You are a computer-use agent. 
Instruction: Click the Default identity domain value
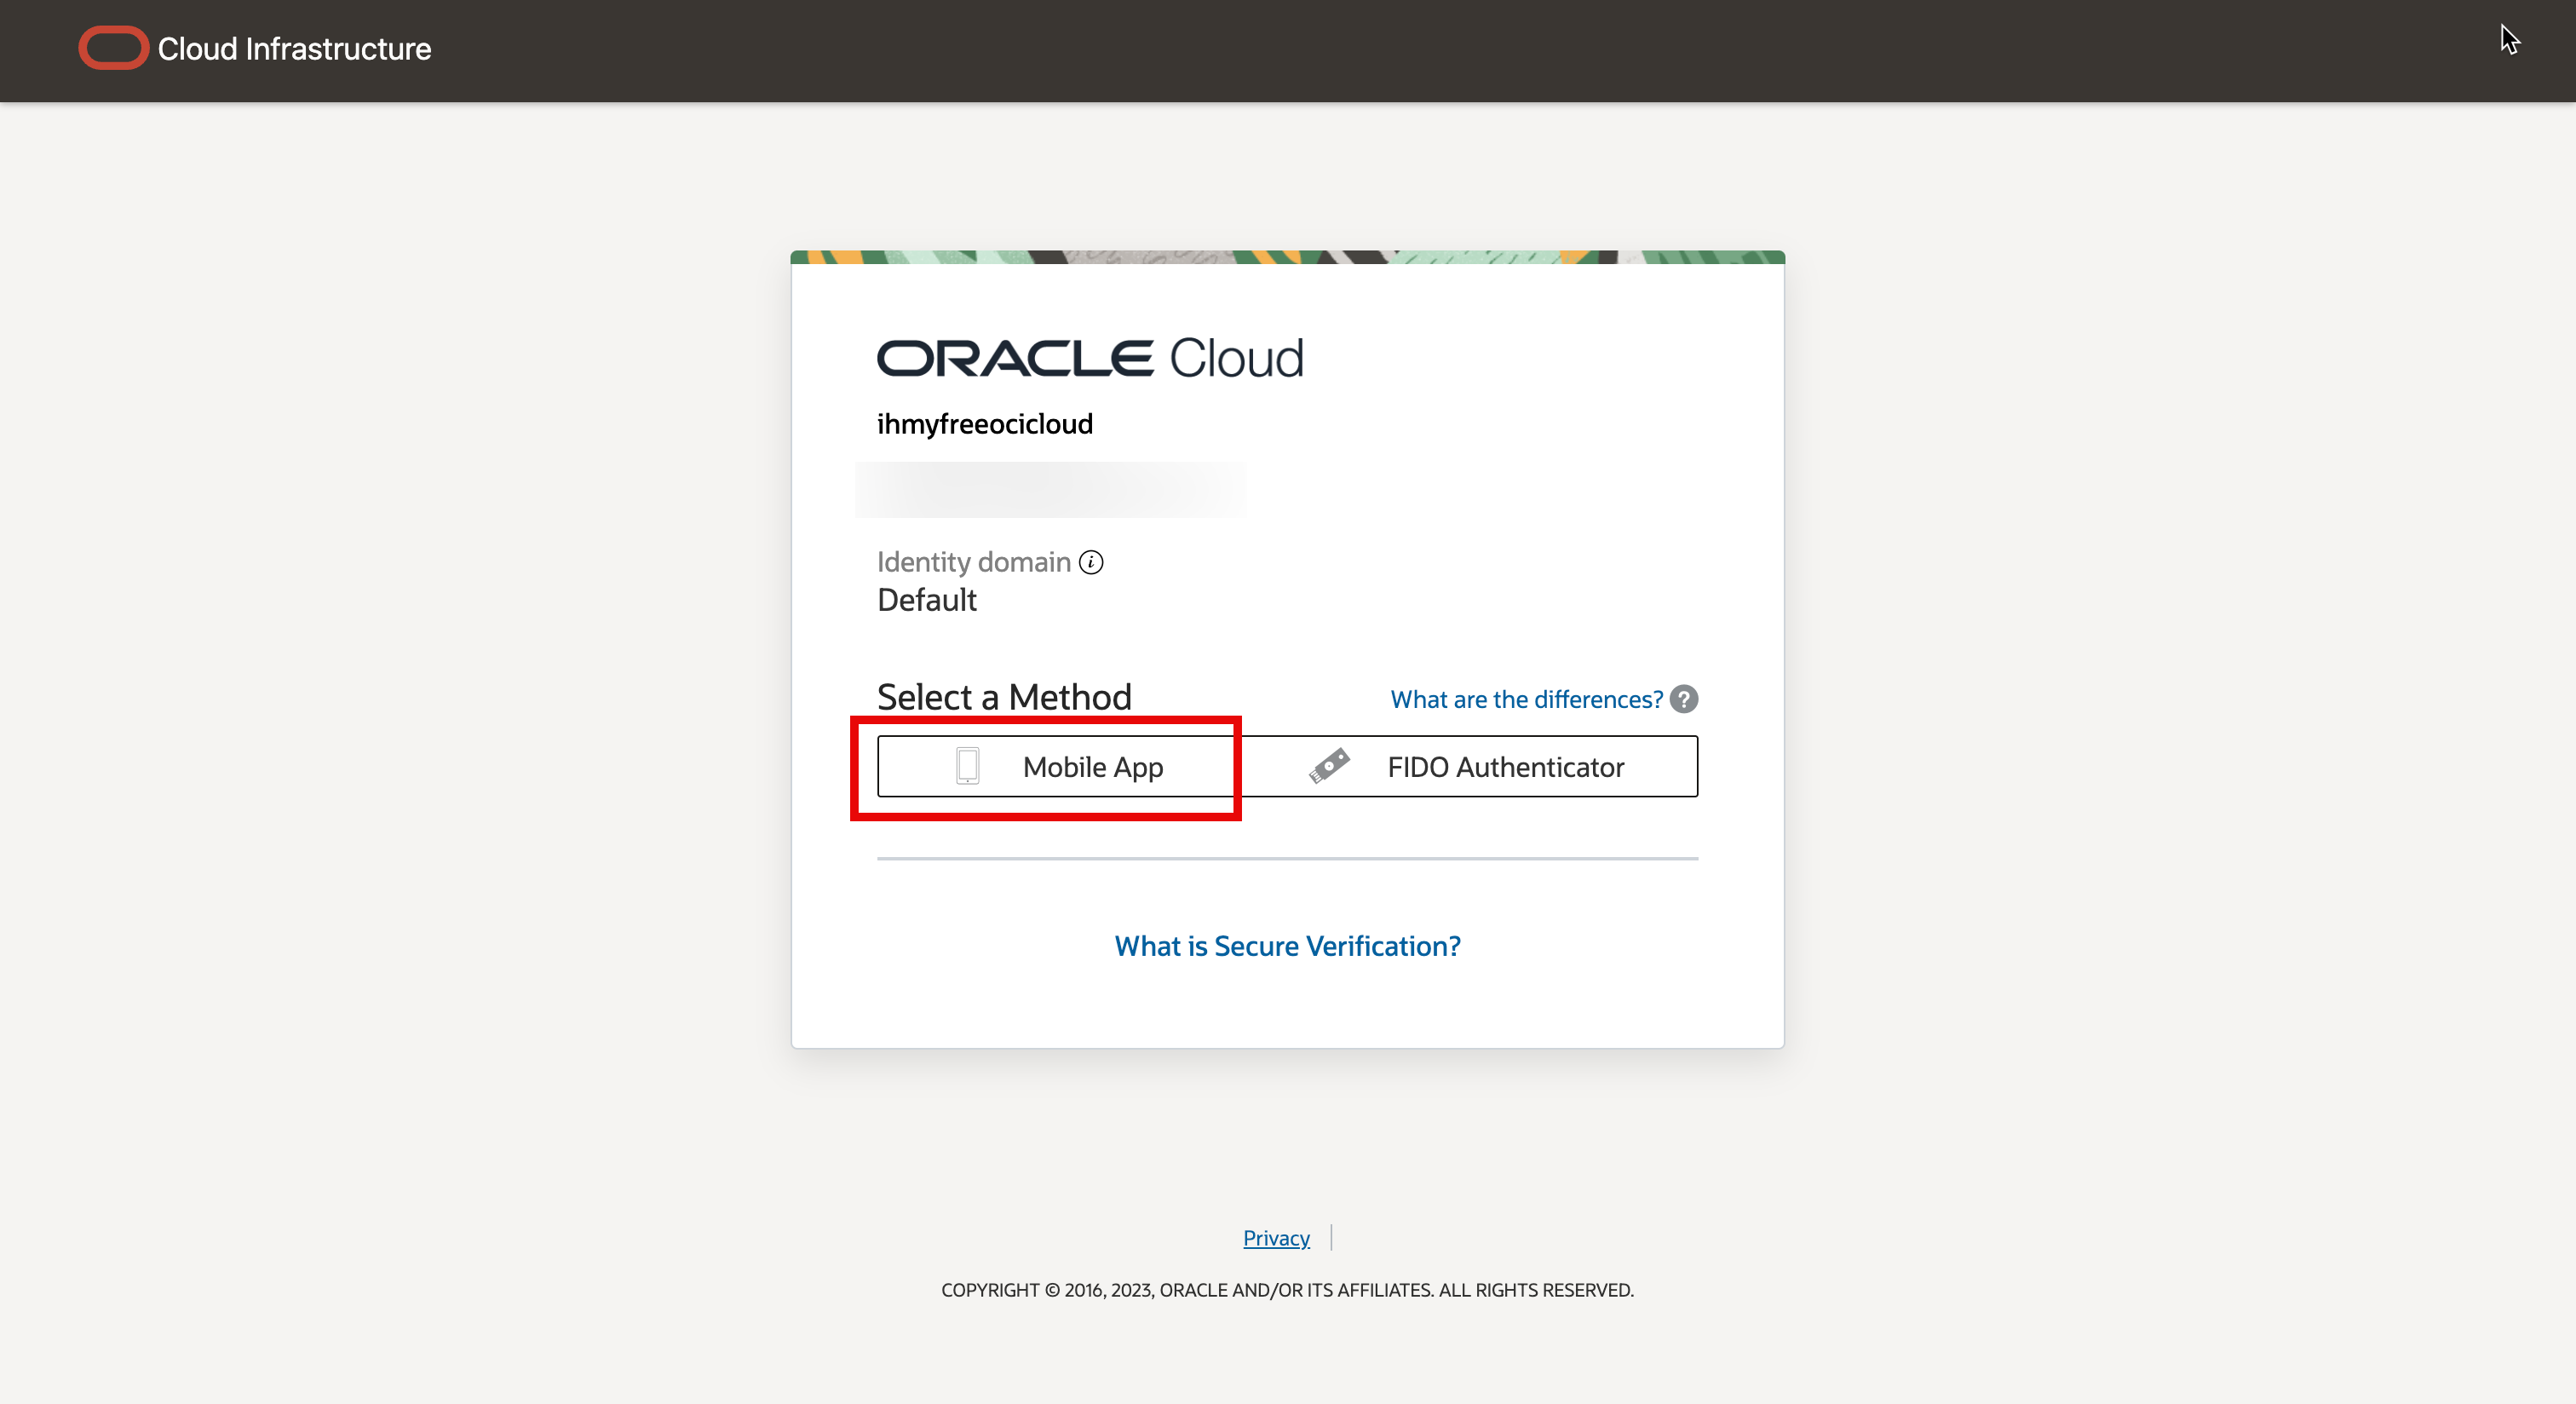[926, 600]
